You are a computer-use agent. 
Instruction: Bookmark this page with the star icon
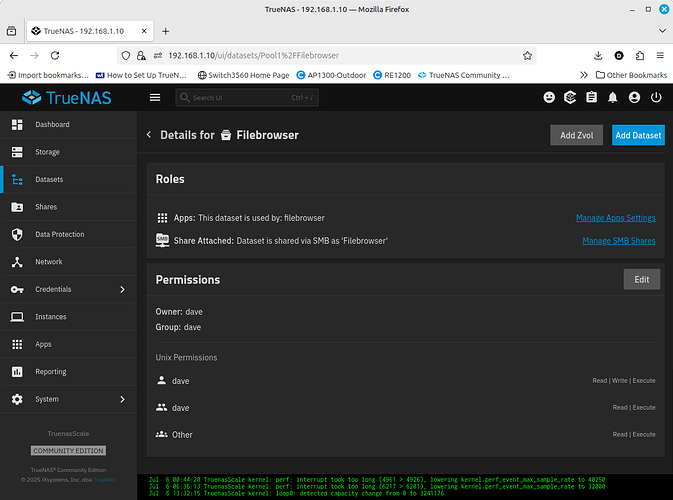pyautogui.click(x=527, y=55)
